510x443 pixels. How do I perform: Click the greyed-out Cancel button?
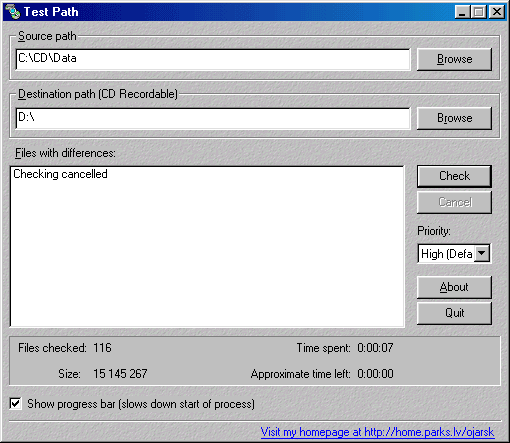(x=454, y=202)
